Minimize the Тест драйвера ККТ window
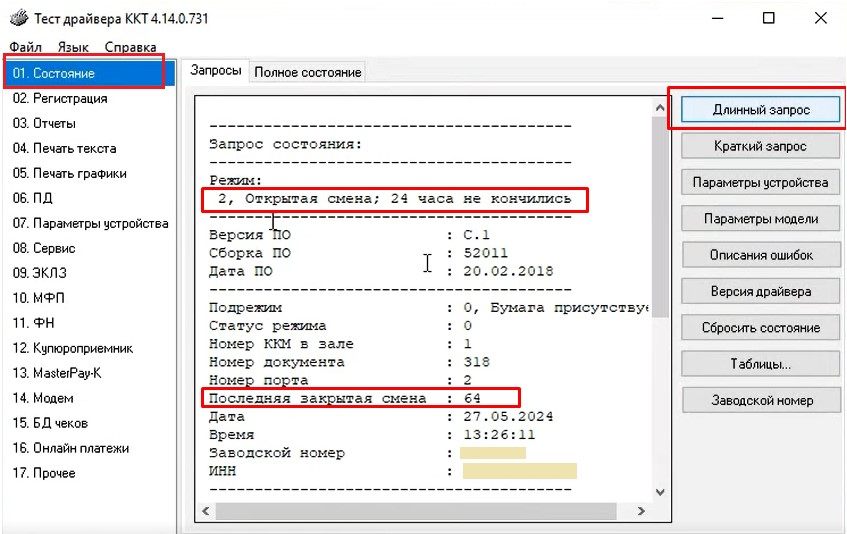 pos(717,18)
